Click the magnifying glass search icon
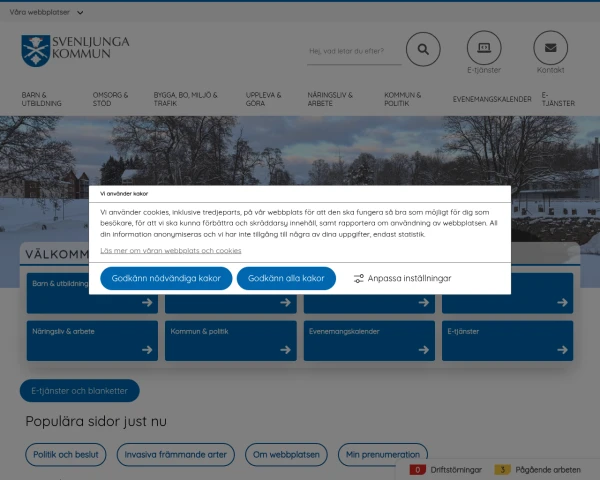This screenshot has width=600, height=480. [x=423, y=48]
